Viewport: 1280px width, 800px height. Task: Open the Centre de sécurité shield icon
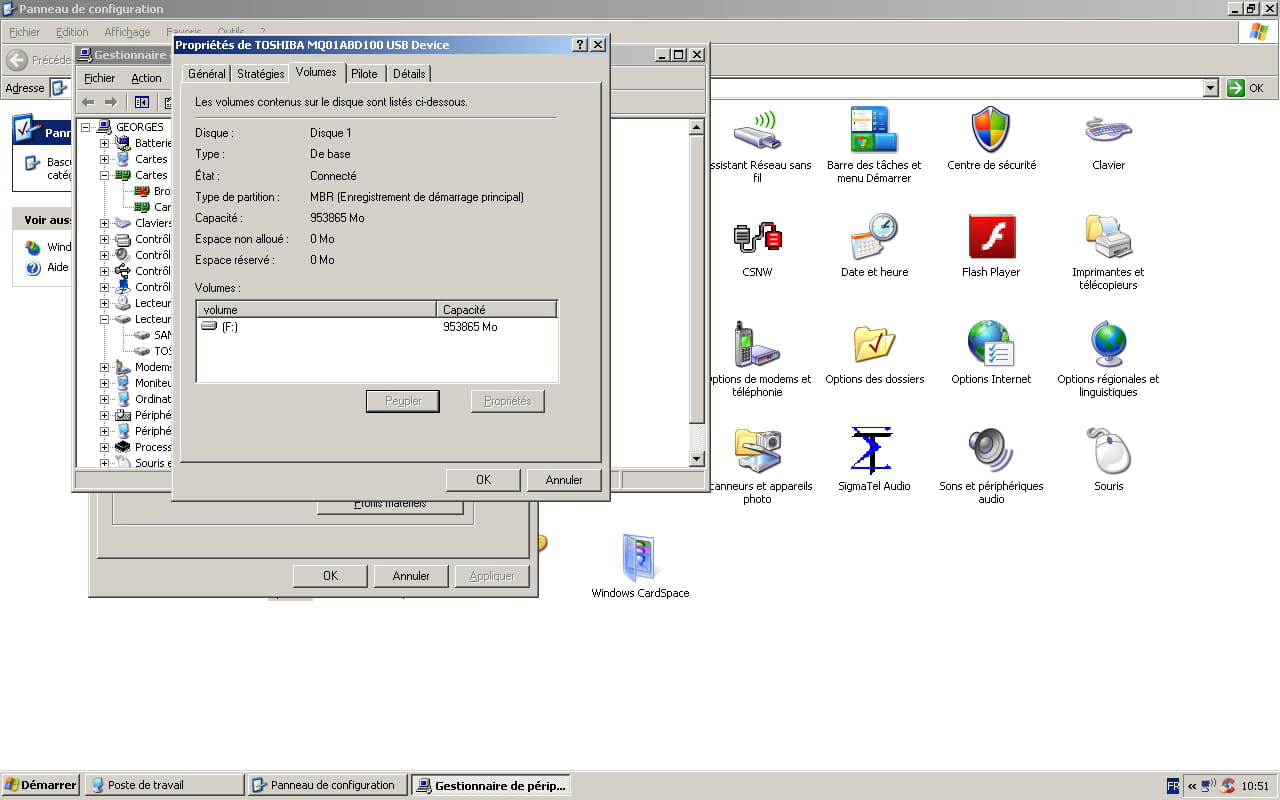click(x=991, y=130)
